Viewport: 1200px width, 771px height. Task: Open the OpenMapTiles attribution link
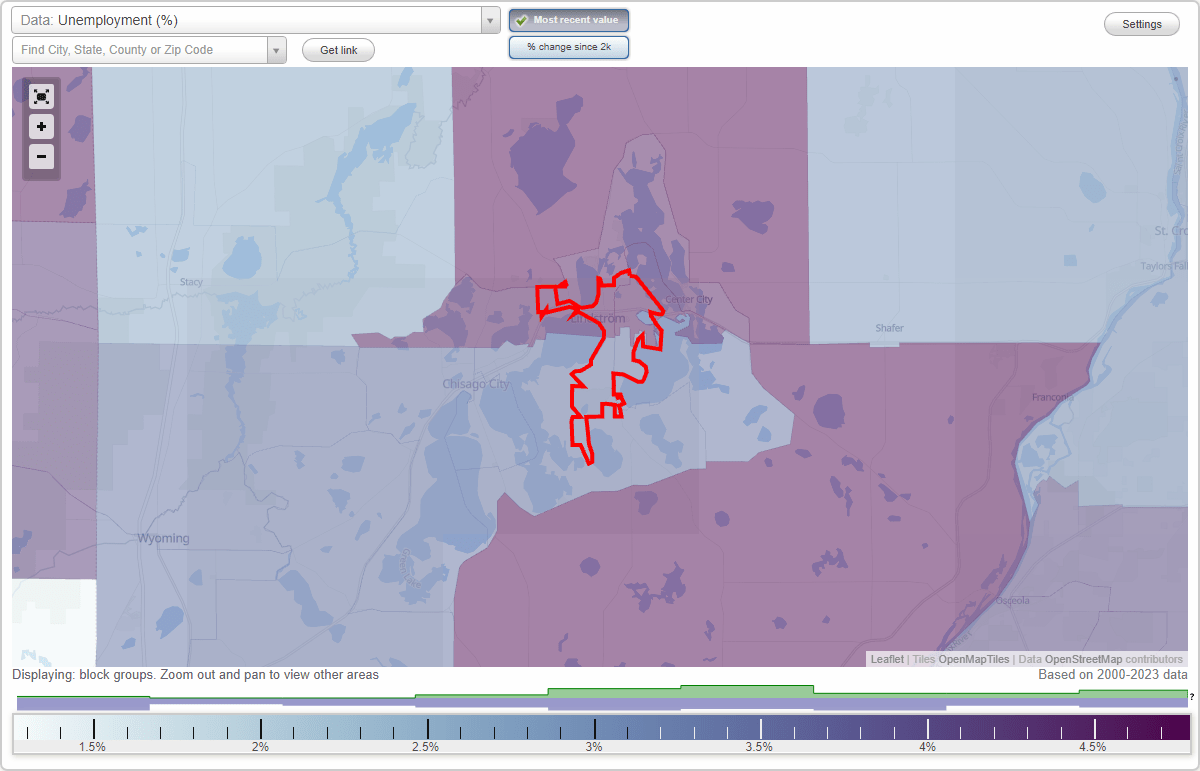click(x=973, y=659)
